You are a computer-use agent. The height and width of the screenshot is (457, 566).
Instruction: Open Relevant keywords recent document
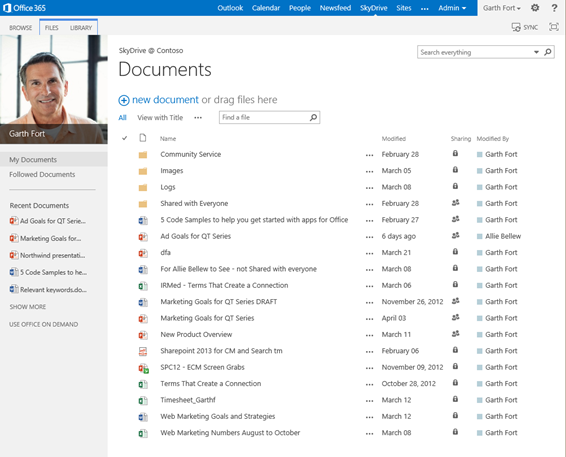[53, 290]
